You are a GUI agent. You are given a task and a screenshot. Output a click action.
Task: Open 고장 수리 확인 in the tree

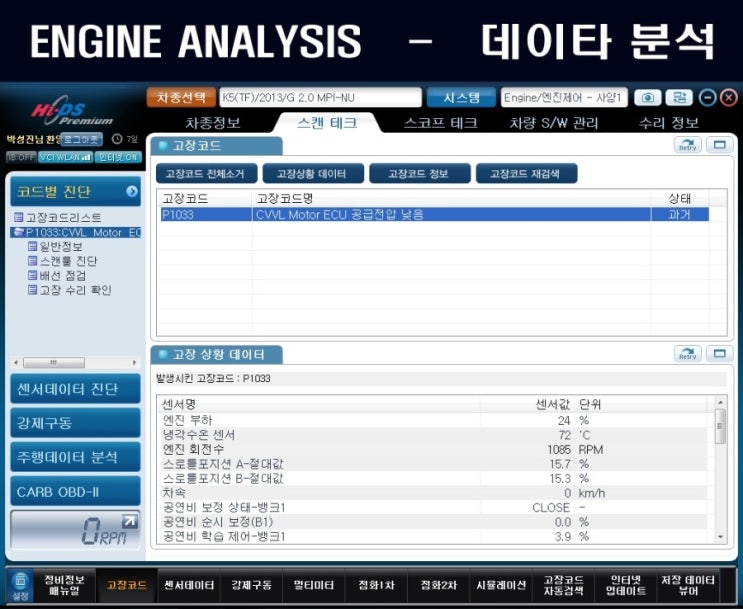tap(70, 290)
